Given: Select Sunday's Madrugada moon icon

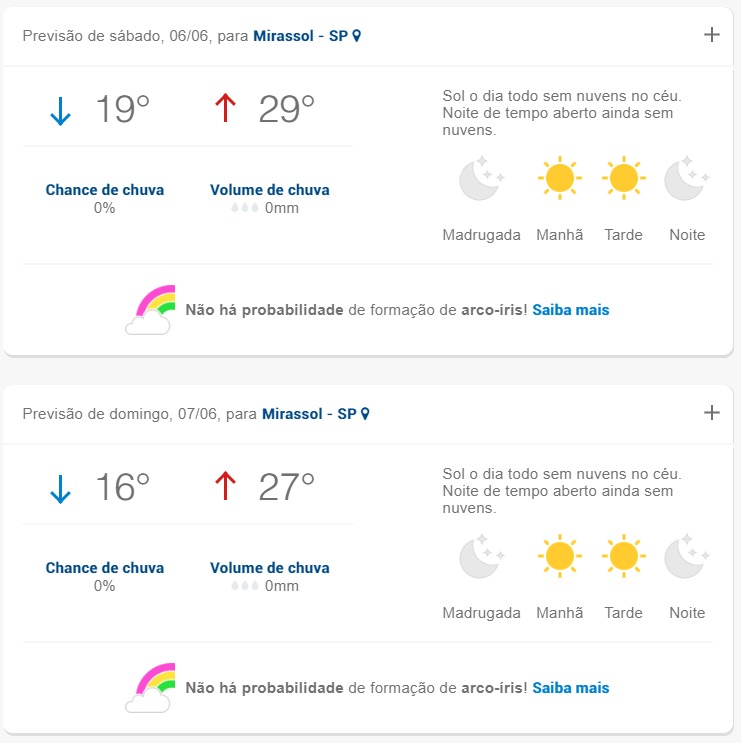Looking at the screenshot, I should [481, 556].
